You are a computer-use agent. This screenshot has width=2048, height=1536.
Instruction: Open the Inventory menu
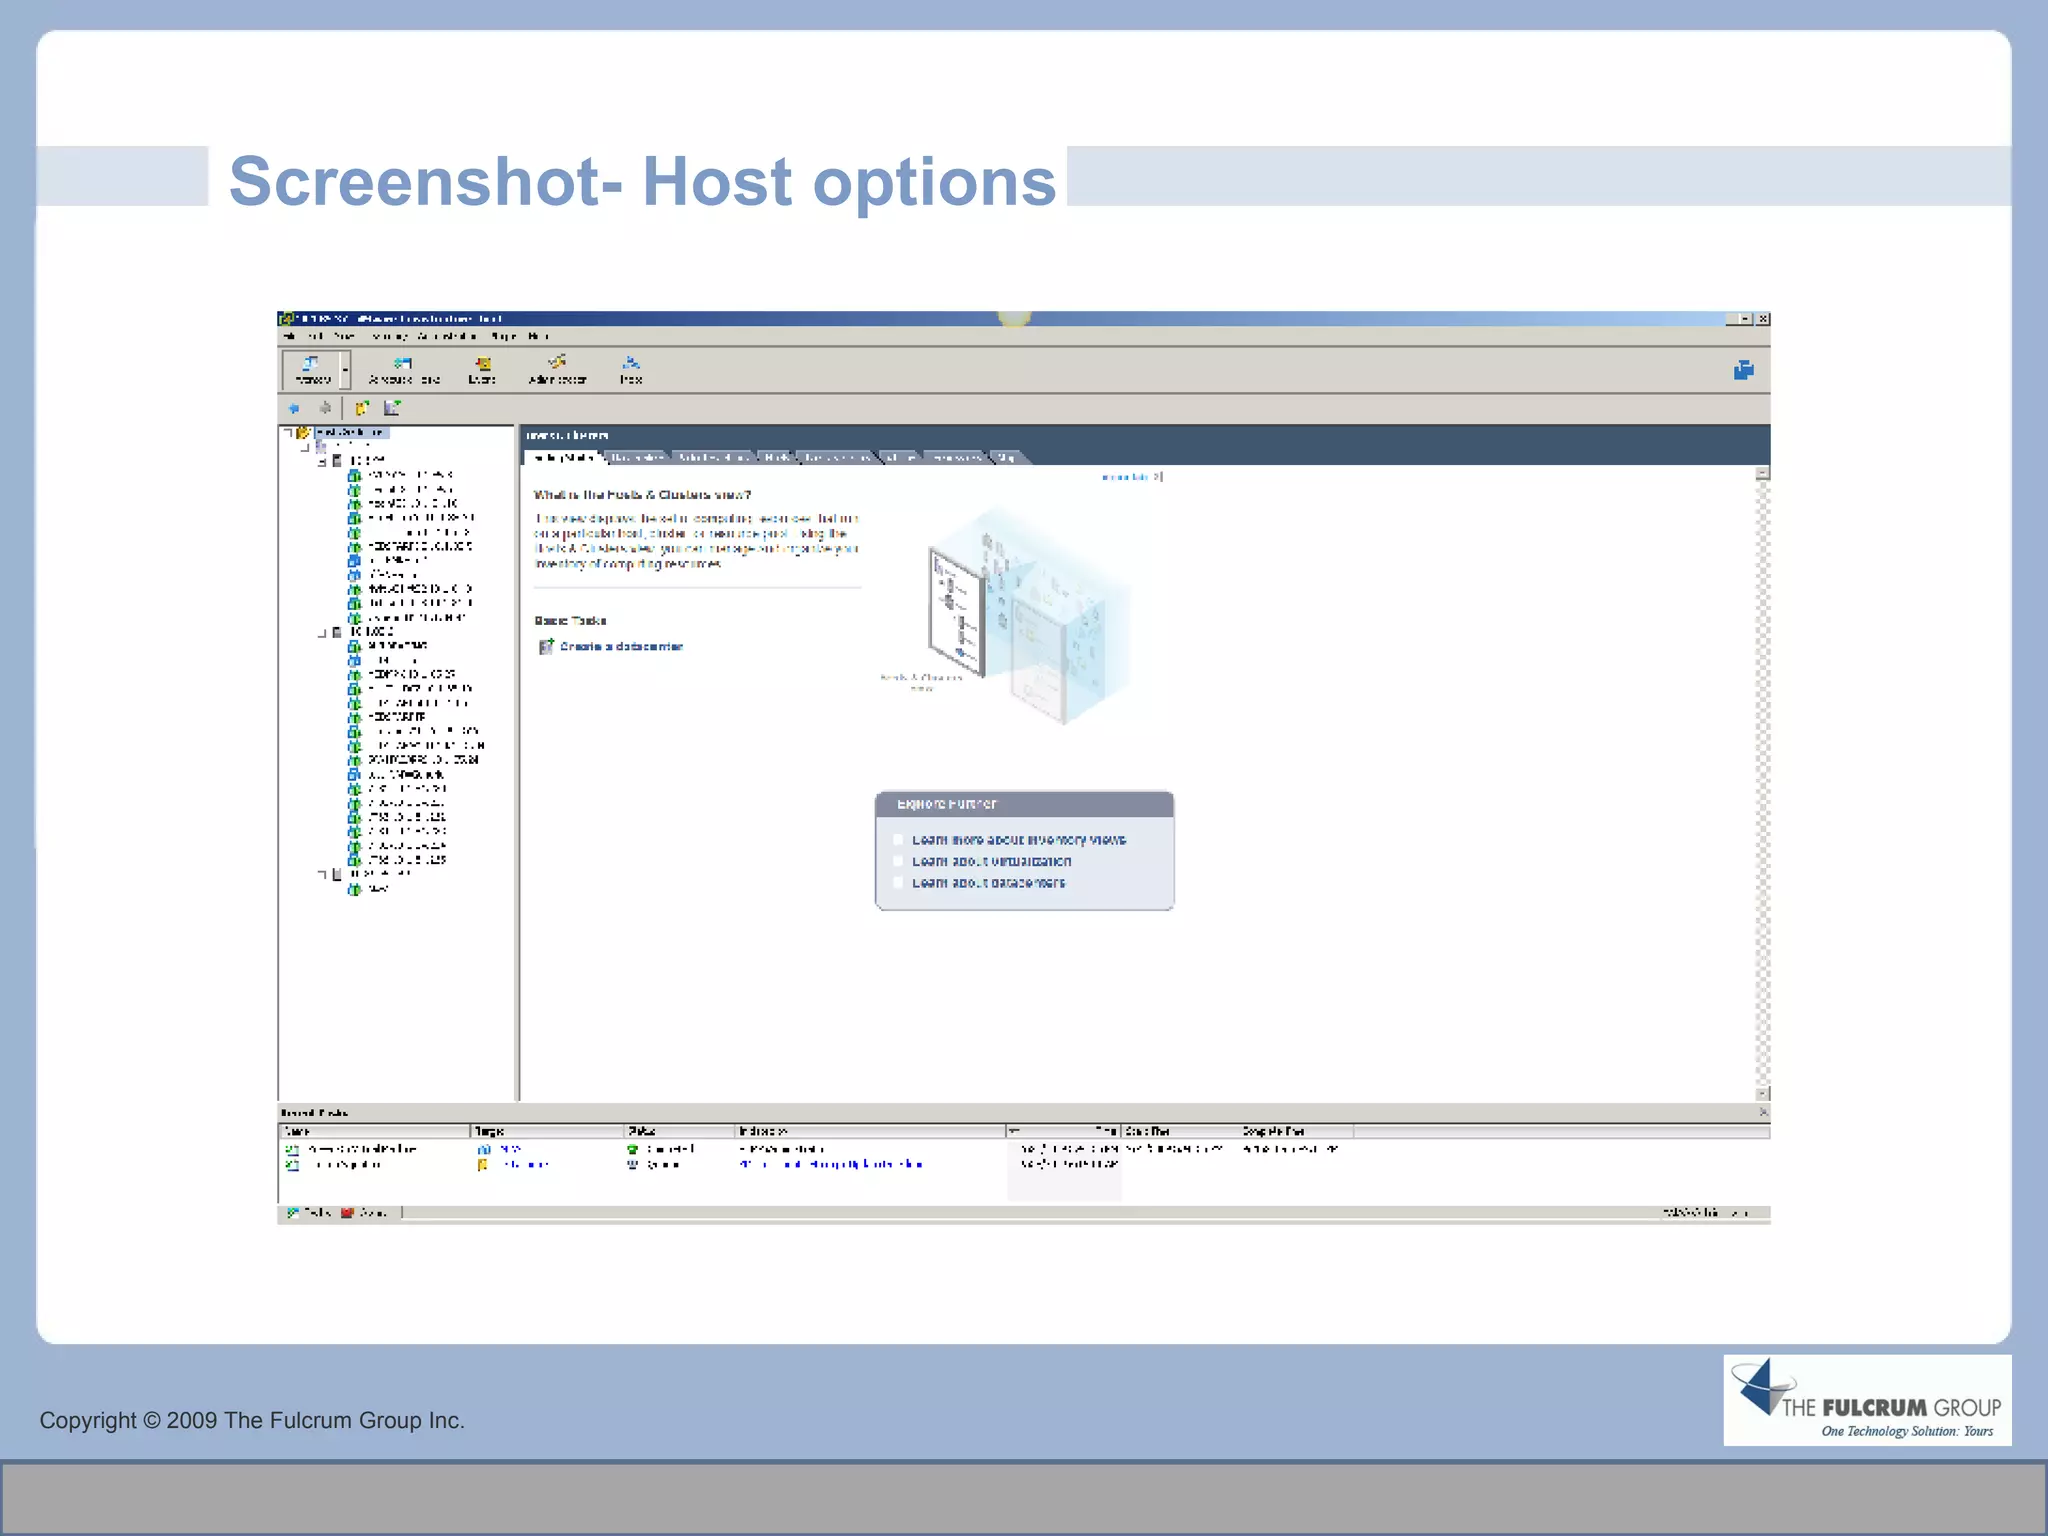tap(389, 337)
